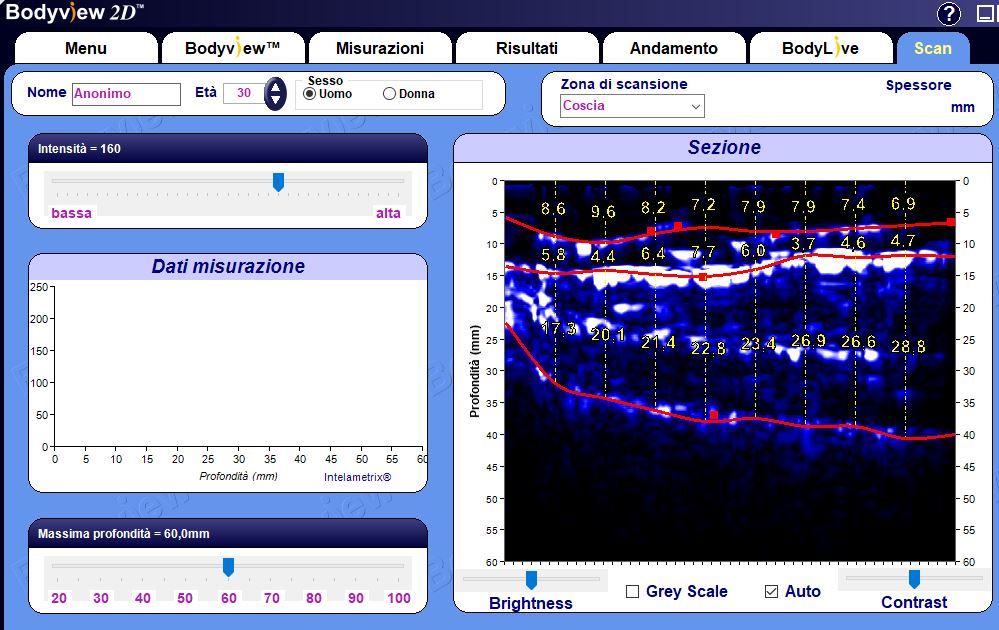Open the BodyLive tab
The image size is (999, 630).
(820, 48)
